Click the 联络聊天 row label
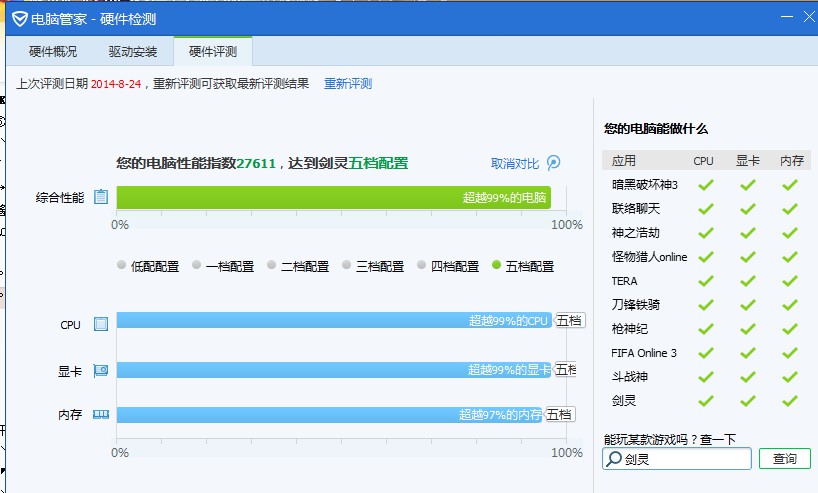The width and height of the screenshot is (818, 493). pyautogui.click(x=635, y=209)
